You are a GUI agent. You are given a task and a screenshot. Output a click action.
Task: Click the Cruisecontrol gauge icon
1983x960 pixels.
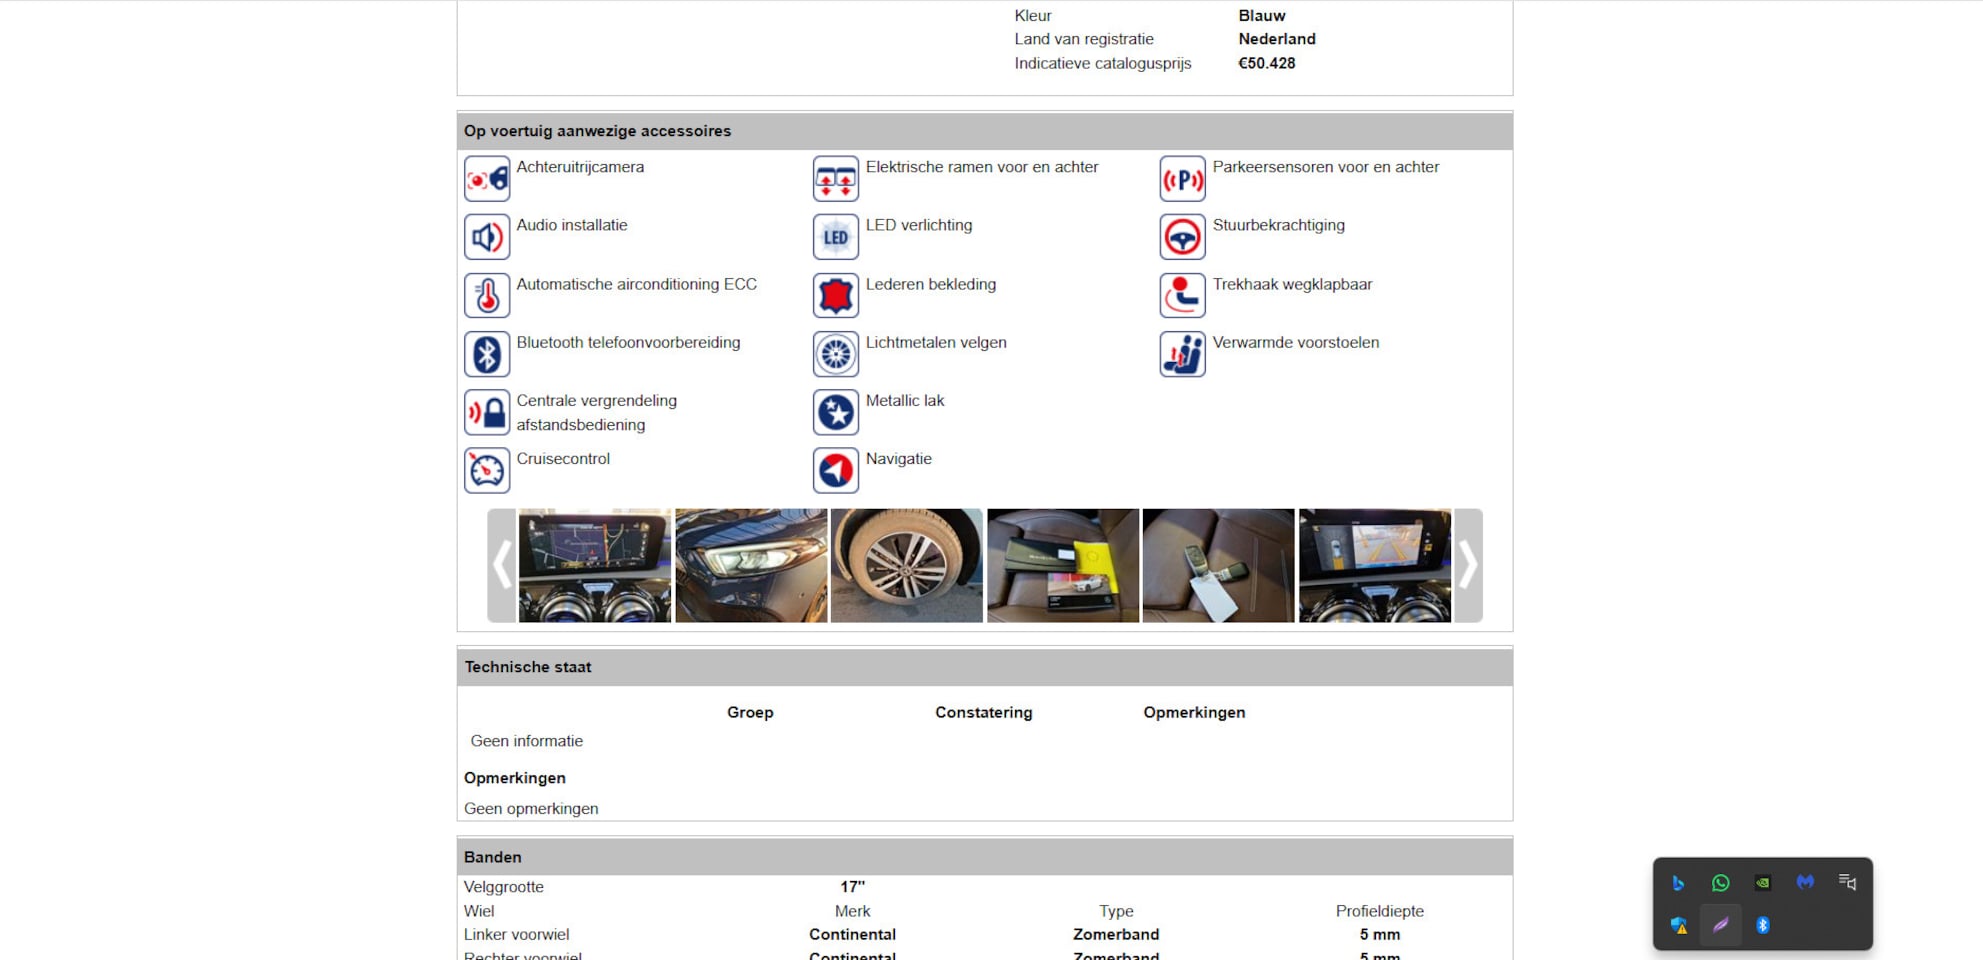tap(487, 470)
